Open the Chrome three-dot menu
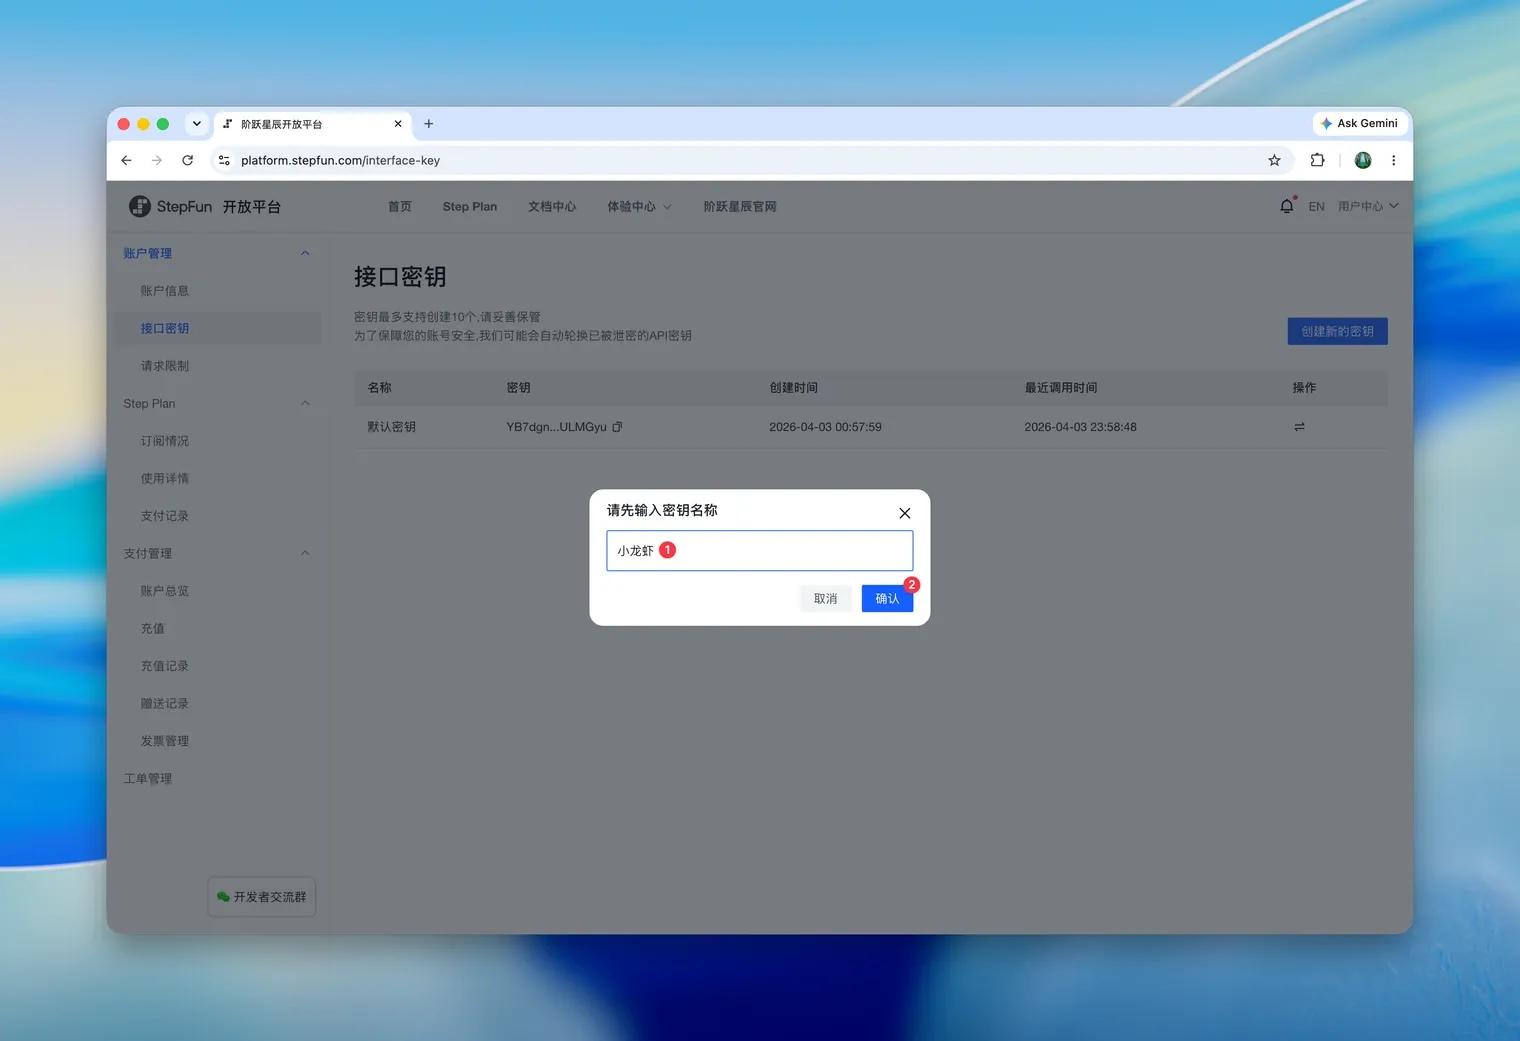 (x=1393, y=160)
